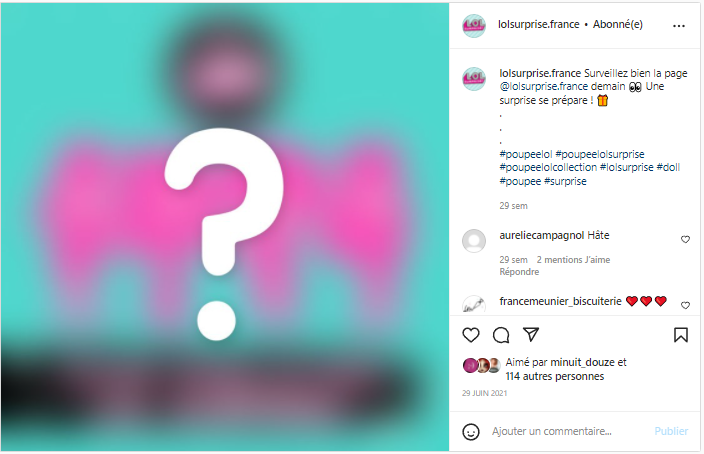This screenshot has height=454, width=704.
Task: Save post with bookmark icon
Action: pos(681,335)
